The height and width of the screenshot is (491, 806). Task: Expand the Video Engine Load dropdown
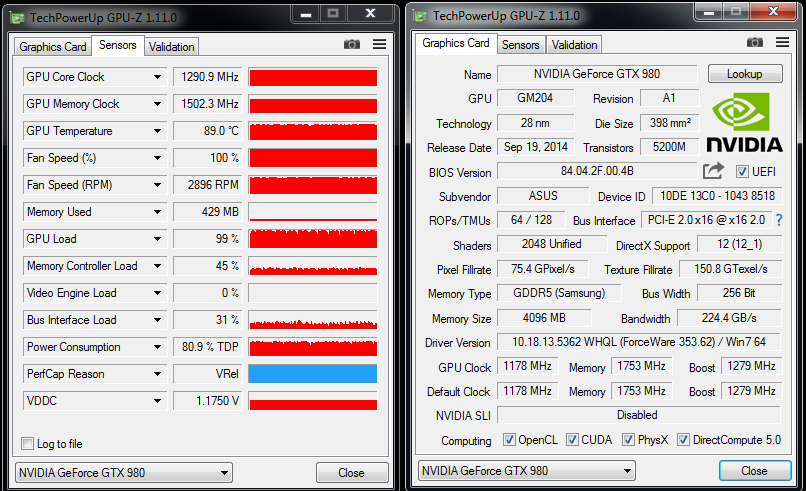157,293
